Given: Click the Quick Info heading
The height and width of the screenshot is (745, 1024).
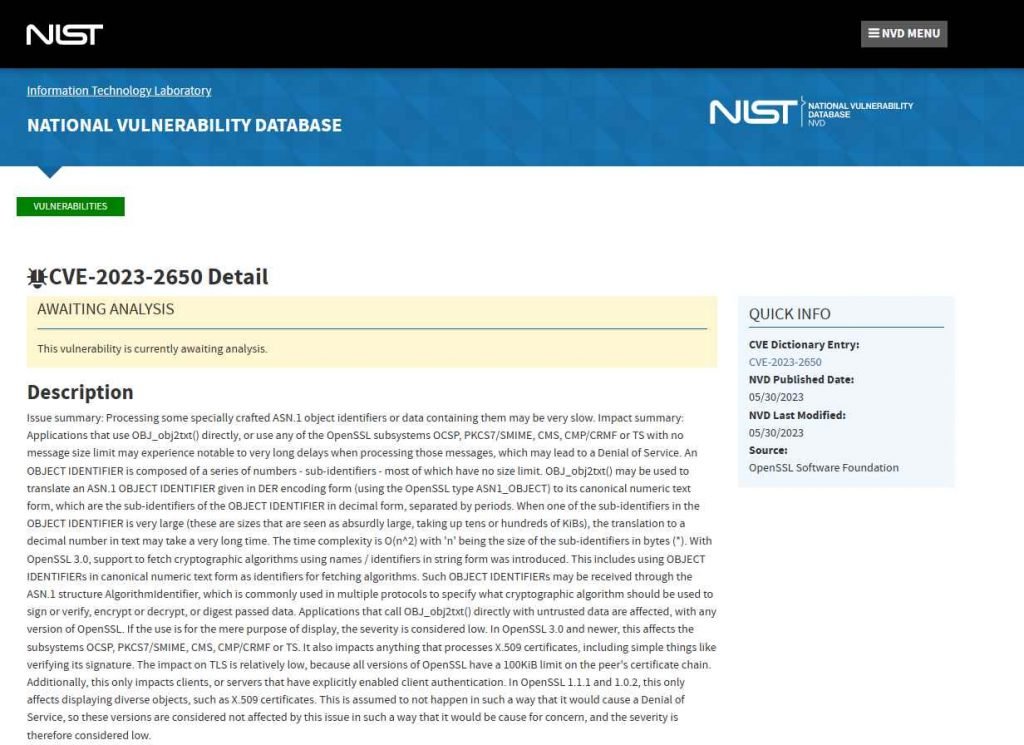Looking at the screenshot, I should (790, 314).
